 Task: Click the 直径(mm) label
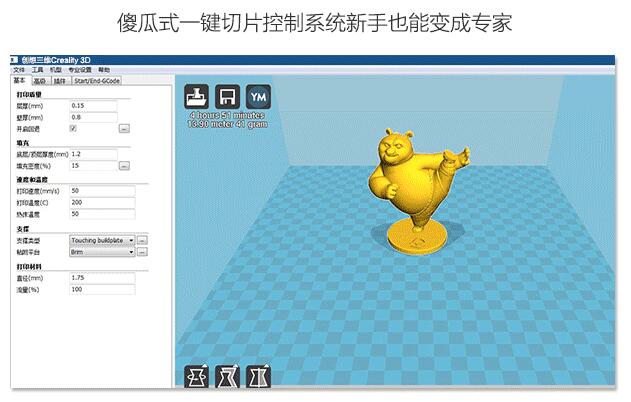point(30,278)
